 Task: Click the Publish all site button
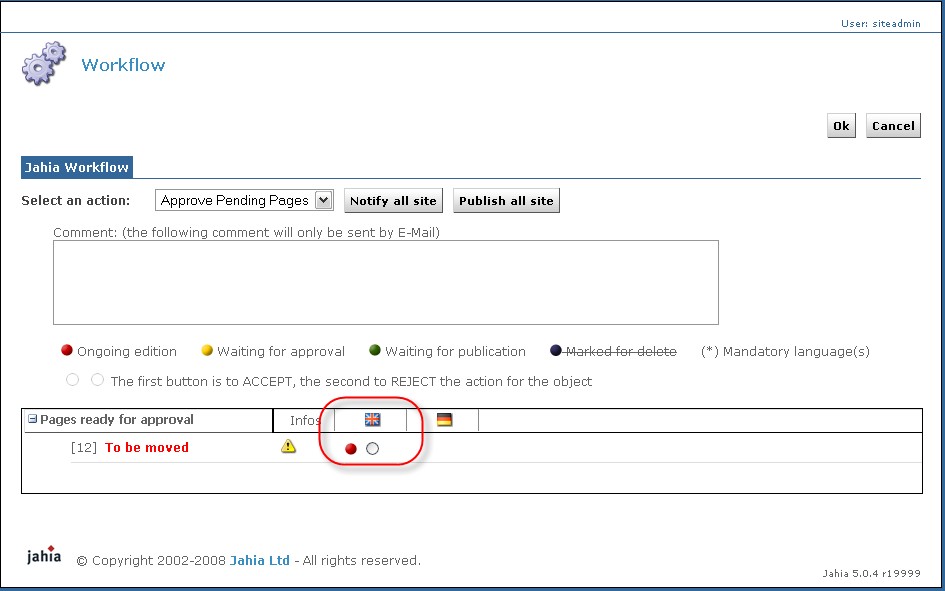[x=506, y=201]
